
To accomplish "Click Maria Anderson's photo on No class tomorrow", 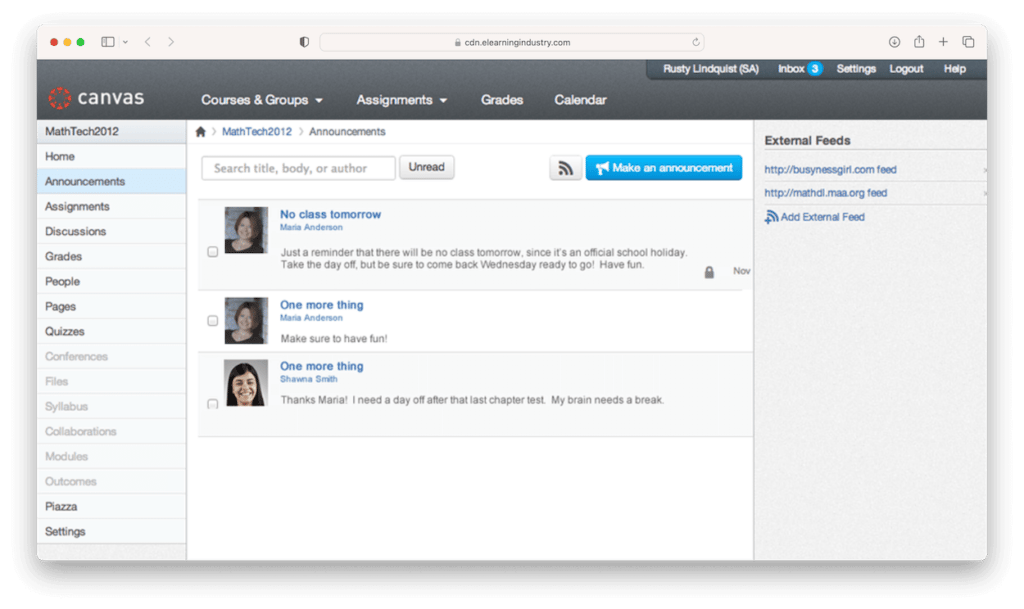I will pyautogui.click(x=246, y=230).
